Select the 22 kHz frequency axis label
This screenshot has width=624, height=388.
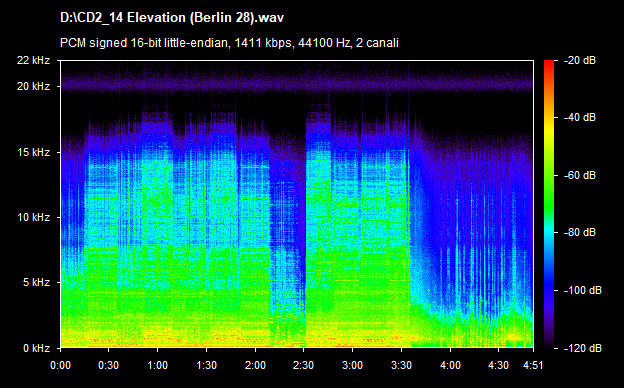point(33,60)
